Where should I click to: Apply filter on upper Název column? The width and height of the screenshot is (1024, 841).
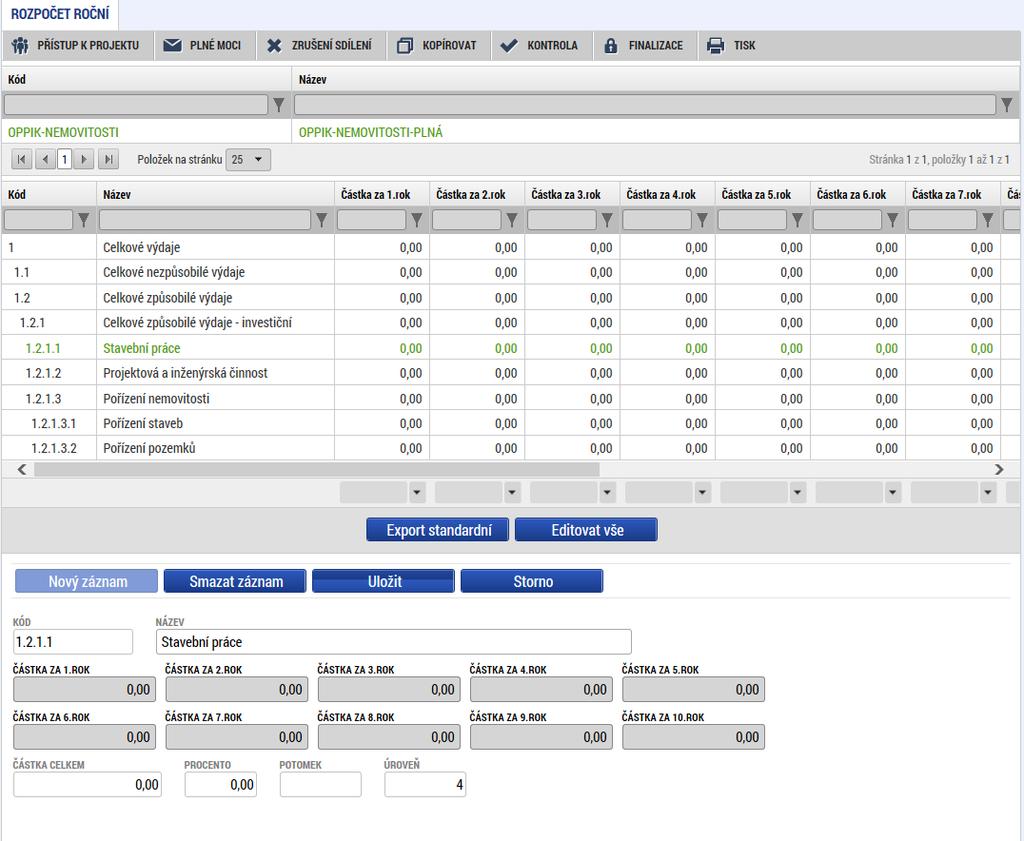(1006, 104)
